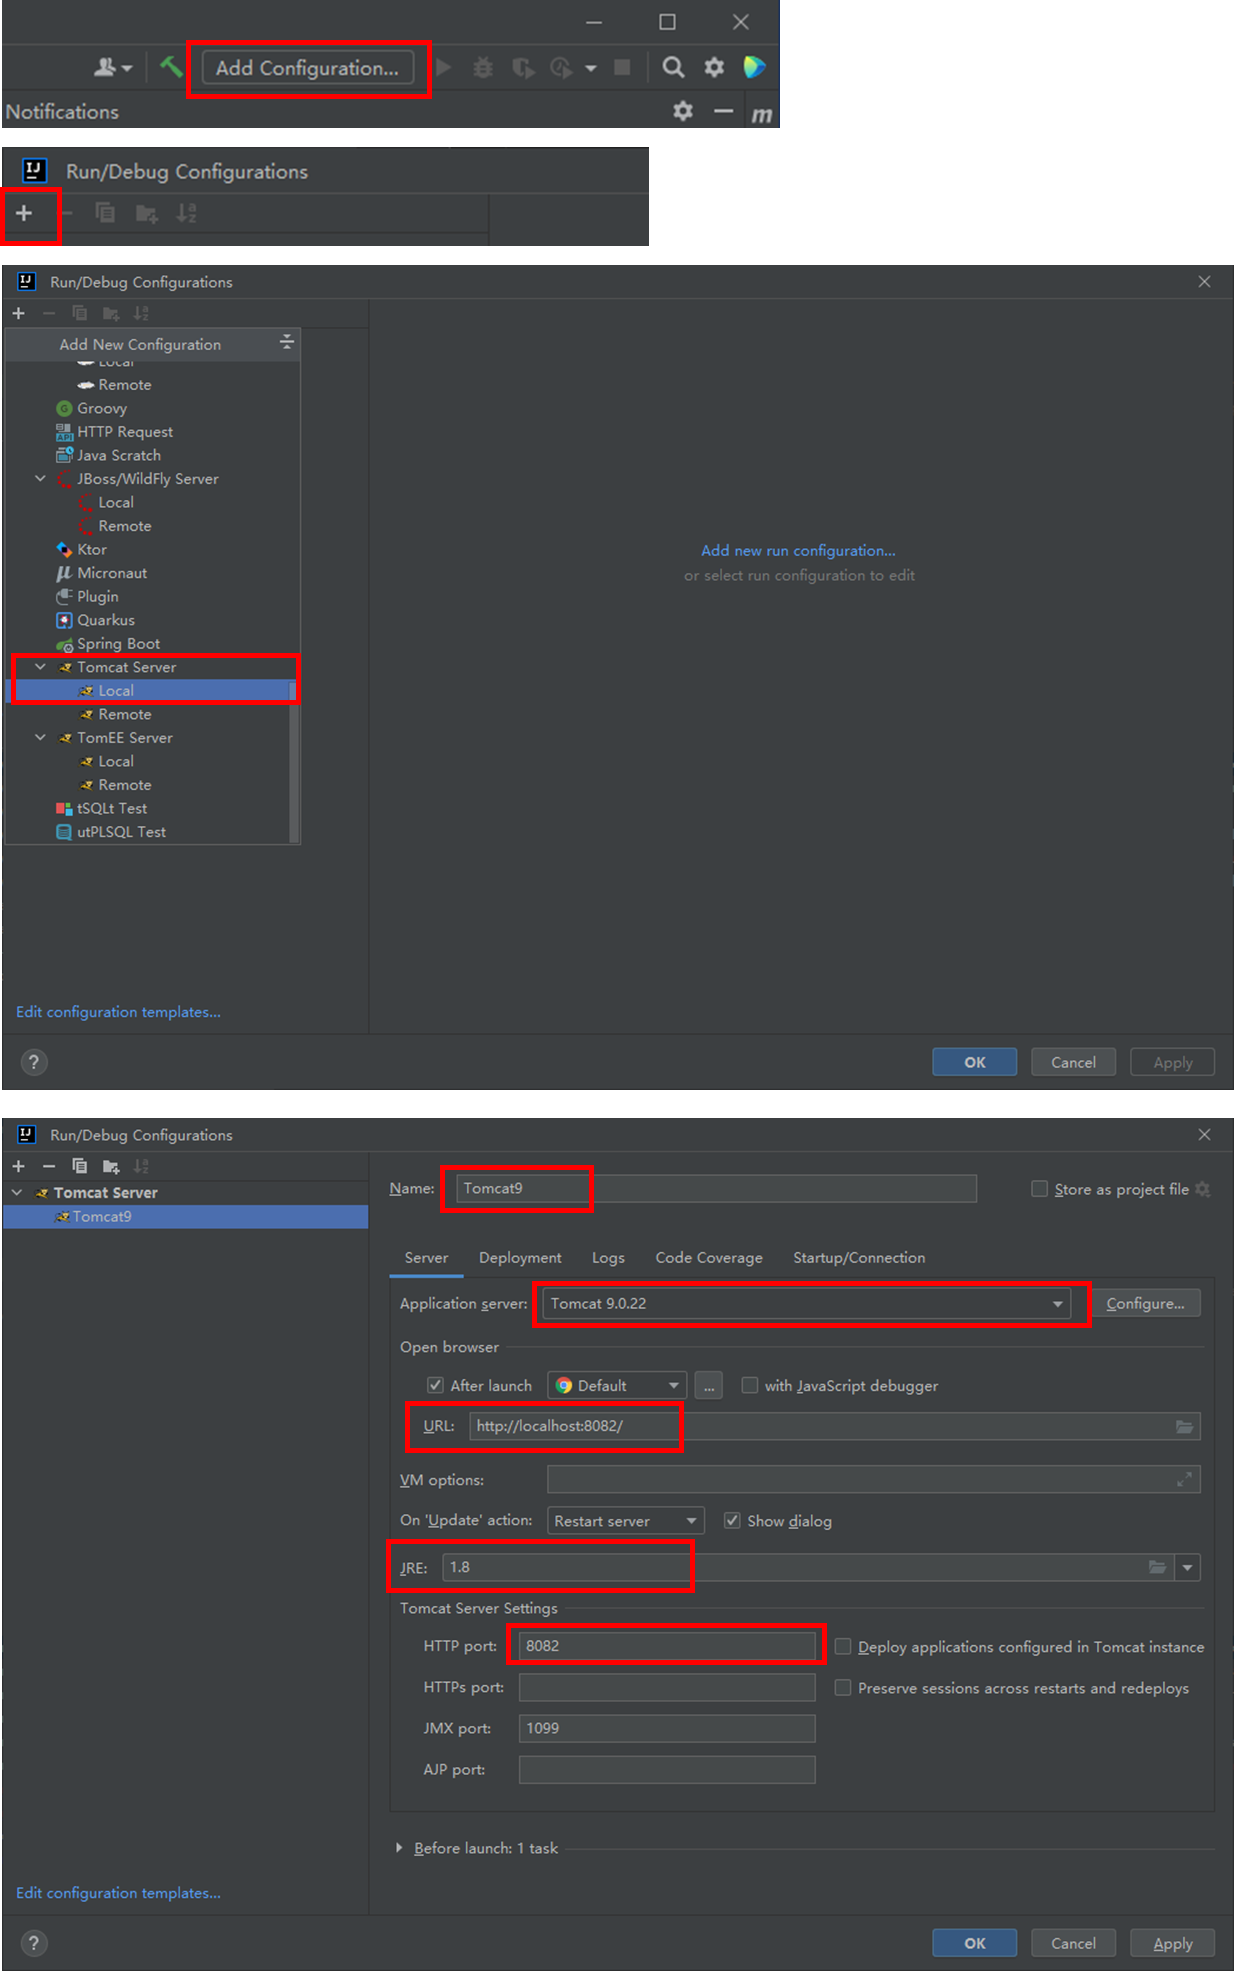
Task: Click the magnifier Search Everywhere icon
Action: [x=673, y=67]
